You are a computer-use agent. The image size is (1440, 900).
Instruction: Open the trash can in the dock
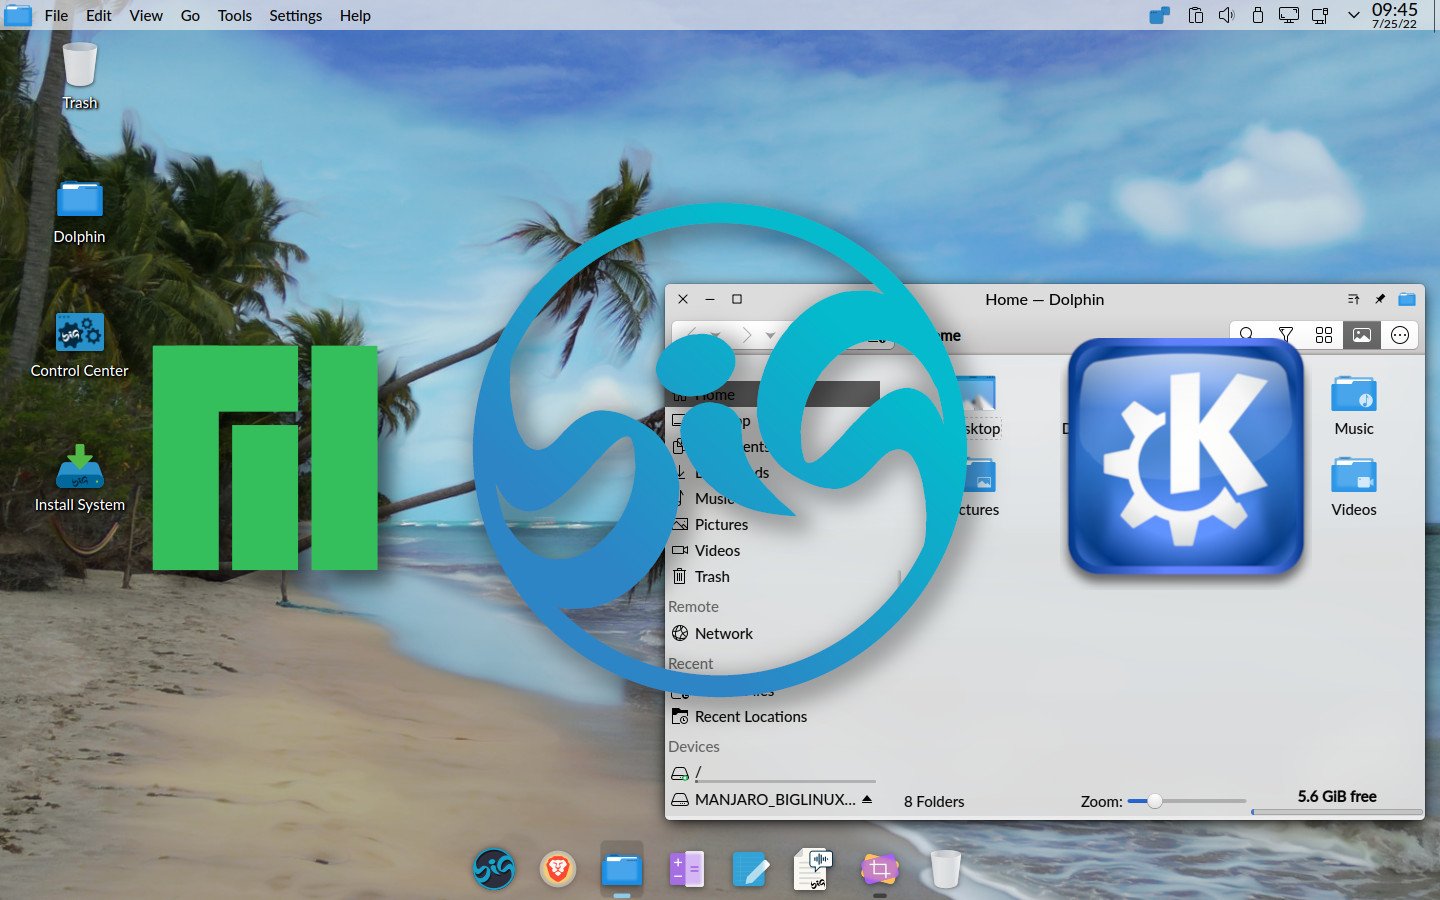(x=945, y=868)
